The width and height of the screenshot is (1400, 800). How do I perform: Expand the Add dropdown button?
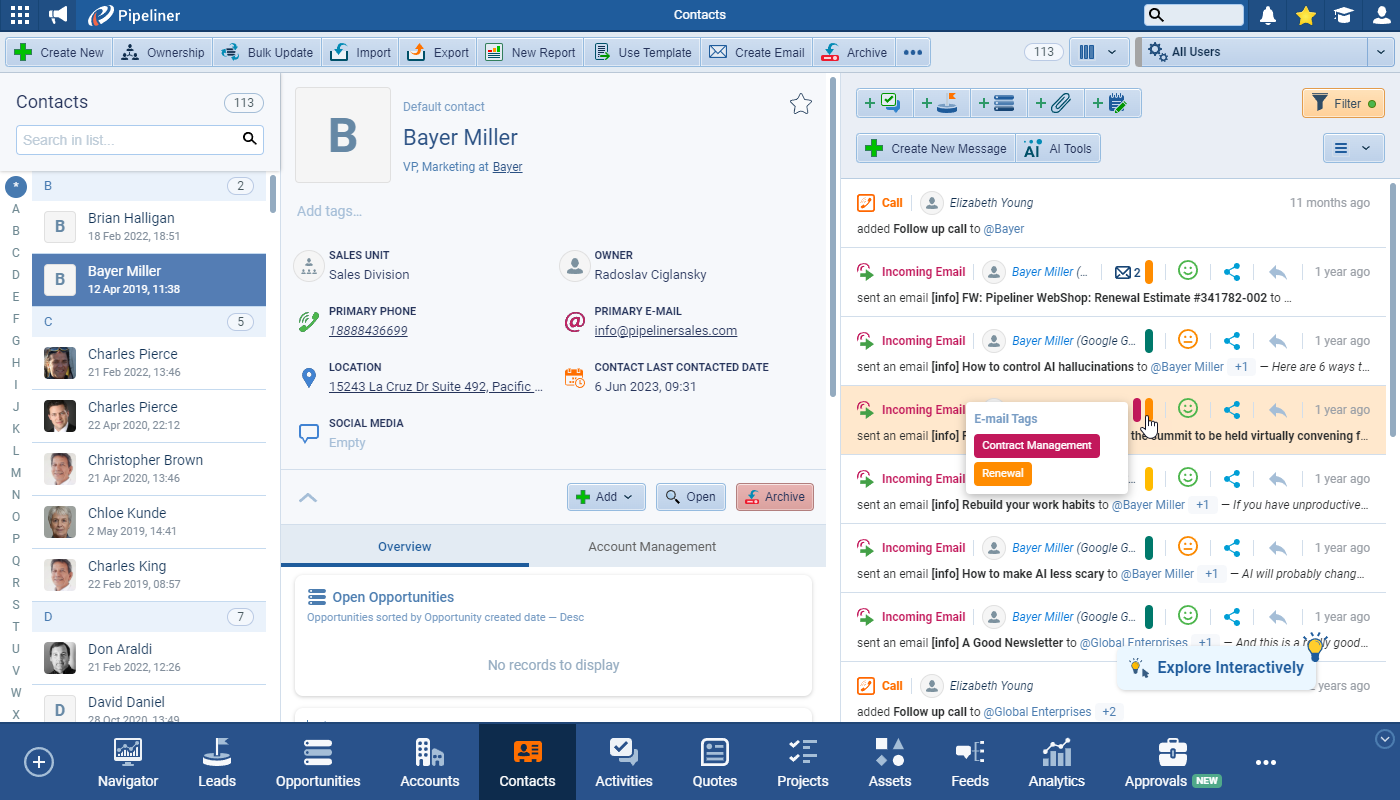pos(606,497)
